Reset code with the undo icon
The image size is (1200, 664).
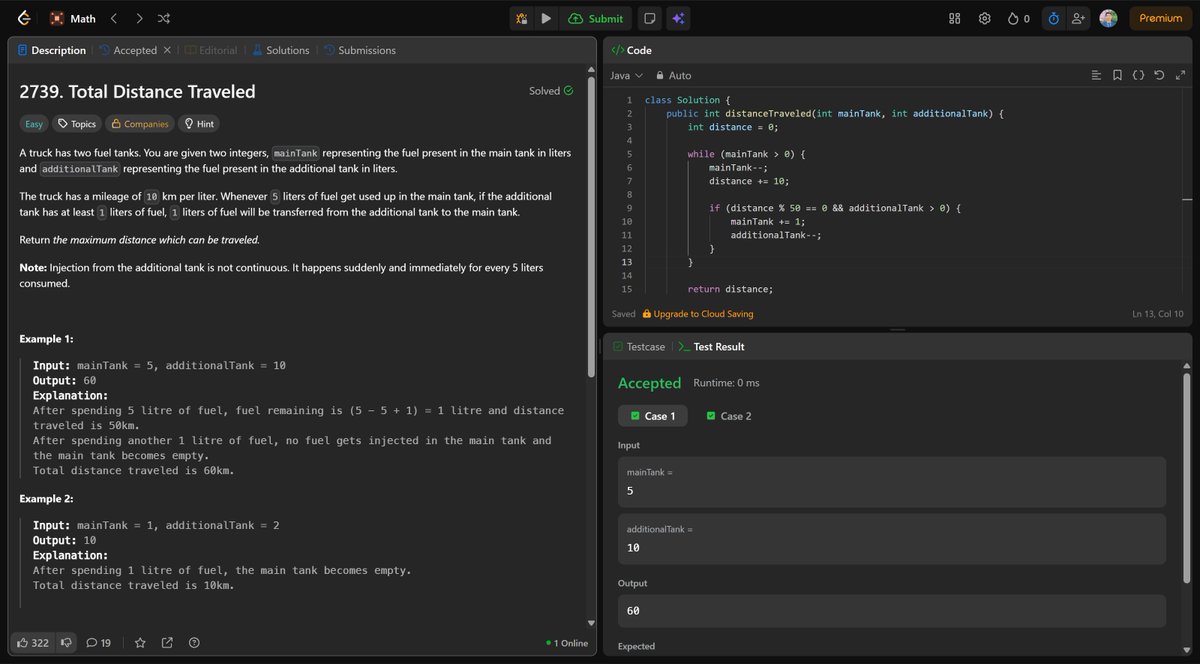point(1159,75)
